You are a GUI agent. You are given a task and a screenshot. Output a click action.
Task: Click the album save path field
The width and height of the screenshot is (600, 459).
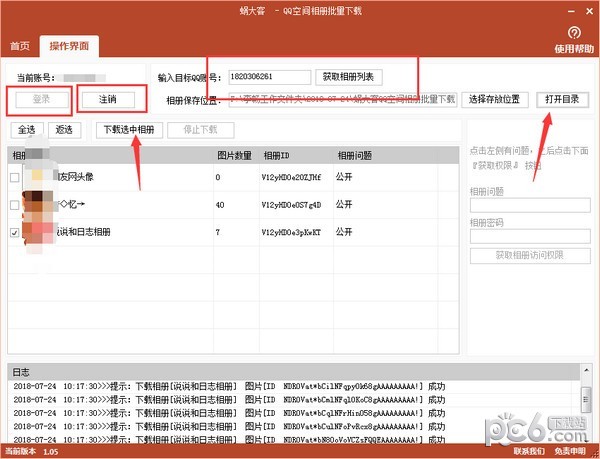342,100
